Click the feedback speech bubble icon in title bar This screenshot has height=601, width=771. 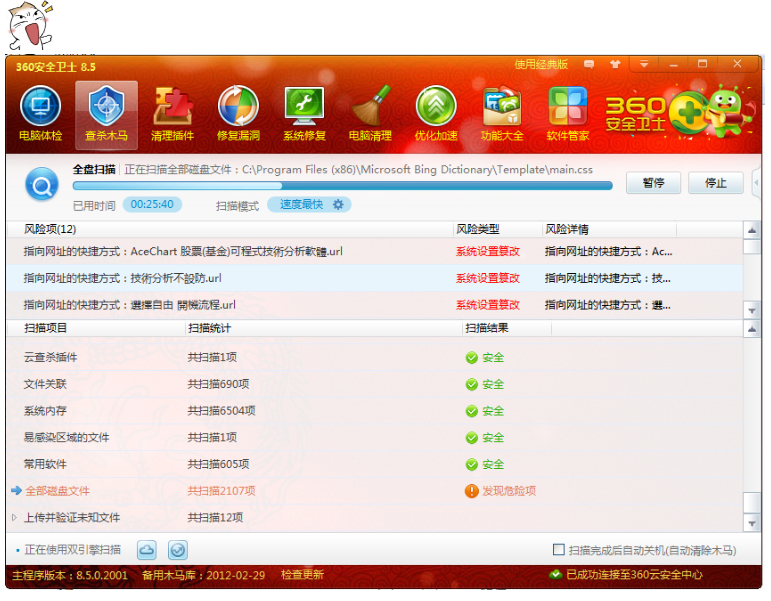pos(589,64)
